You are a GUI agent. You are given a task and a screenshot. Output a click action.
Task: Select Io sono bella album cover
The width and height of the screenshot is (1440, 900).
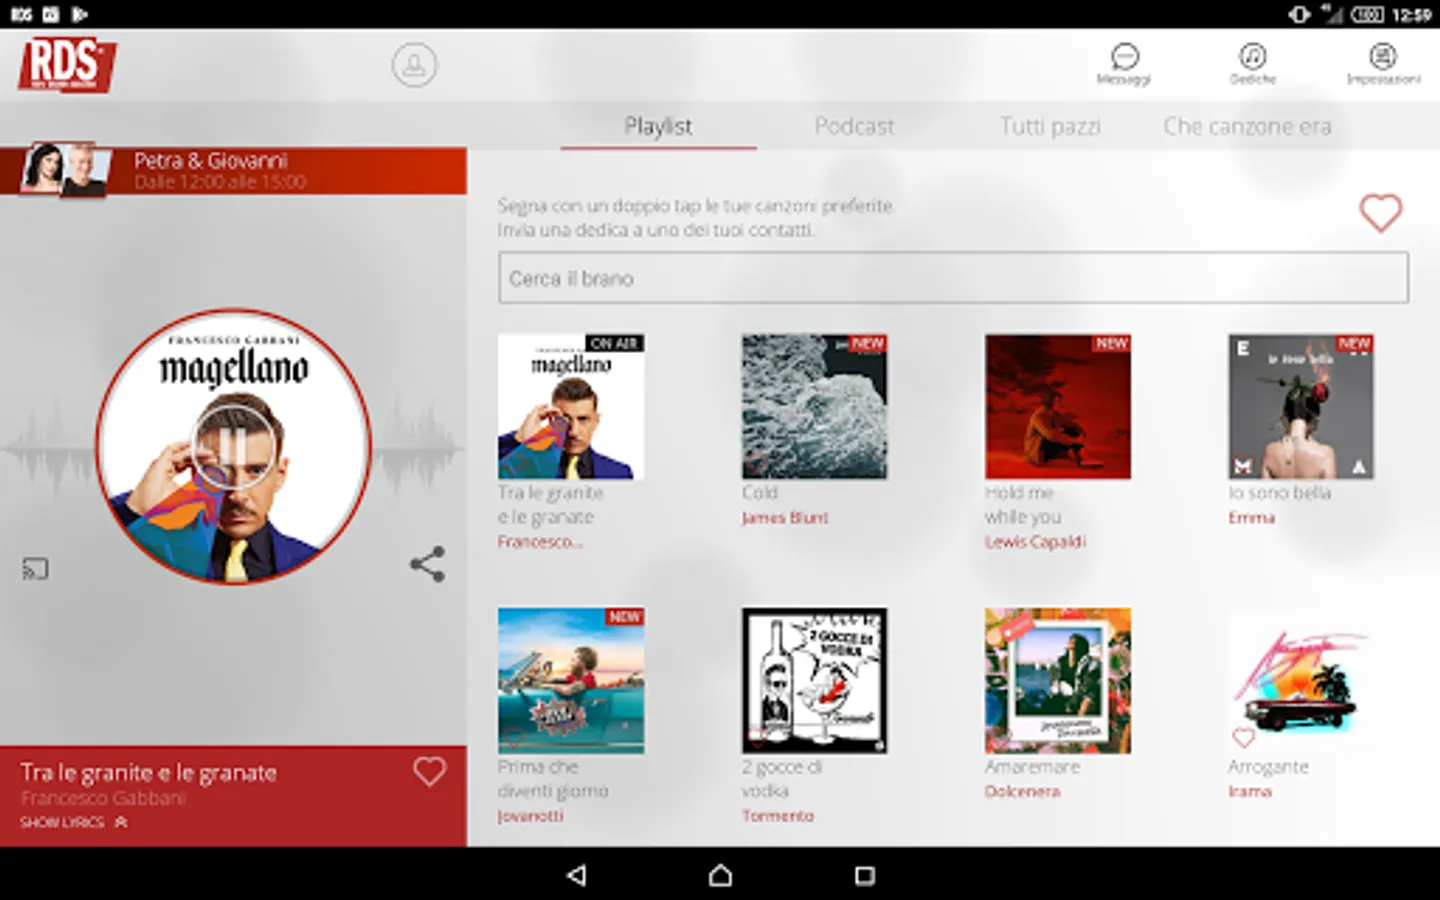1301,407
